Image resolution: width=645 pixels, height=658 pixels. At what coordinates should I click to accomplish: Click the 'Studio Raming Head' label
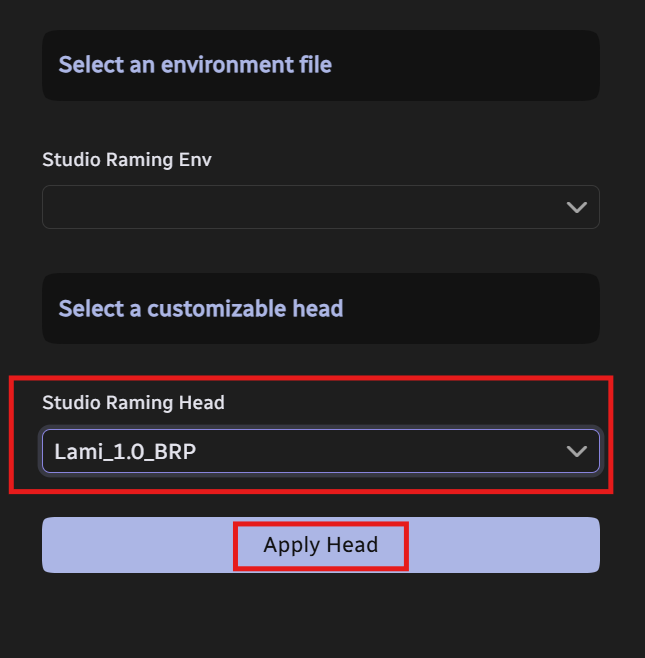coord(133,403)
